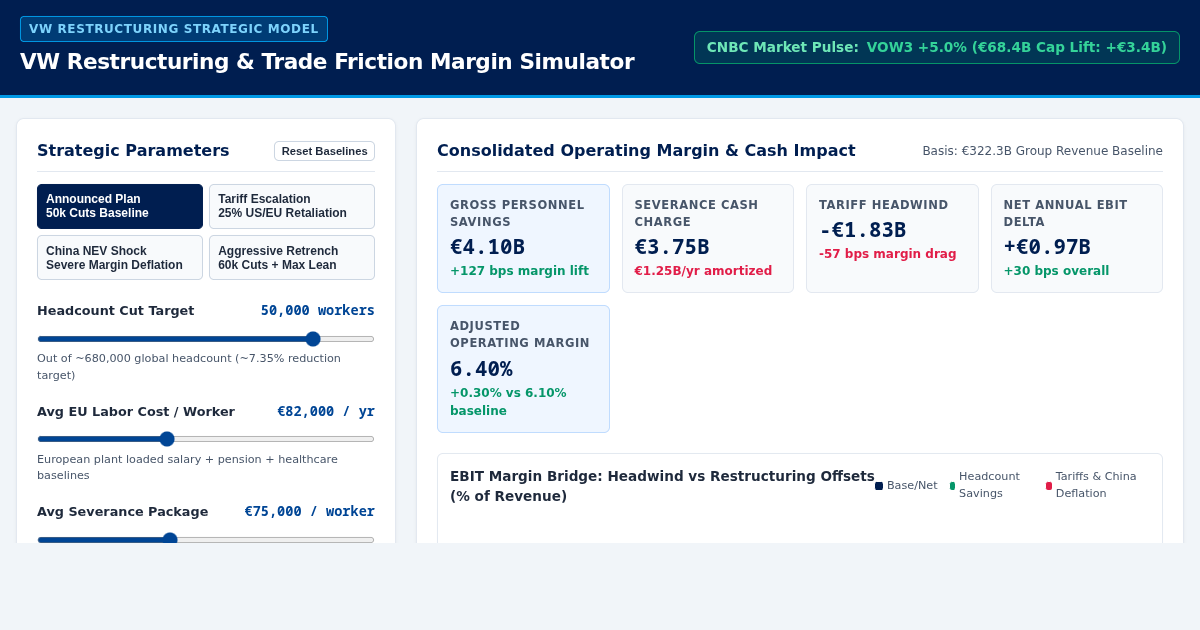Click the navy Base/Net legend swatch
Viewport: 1200px width, 630px height.
pyautogui.click(x=879, y=486)
